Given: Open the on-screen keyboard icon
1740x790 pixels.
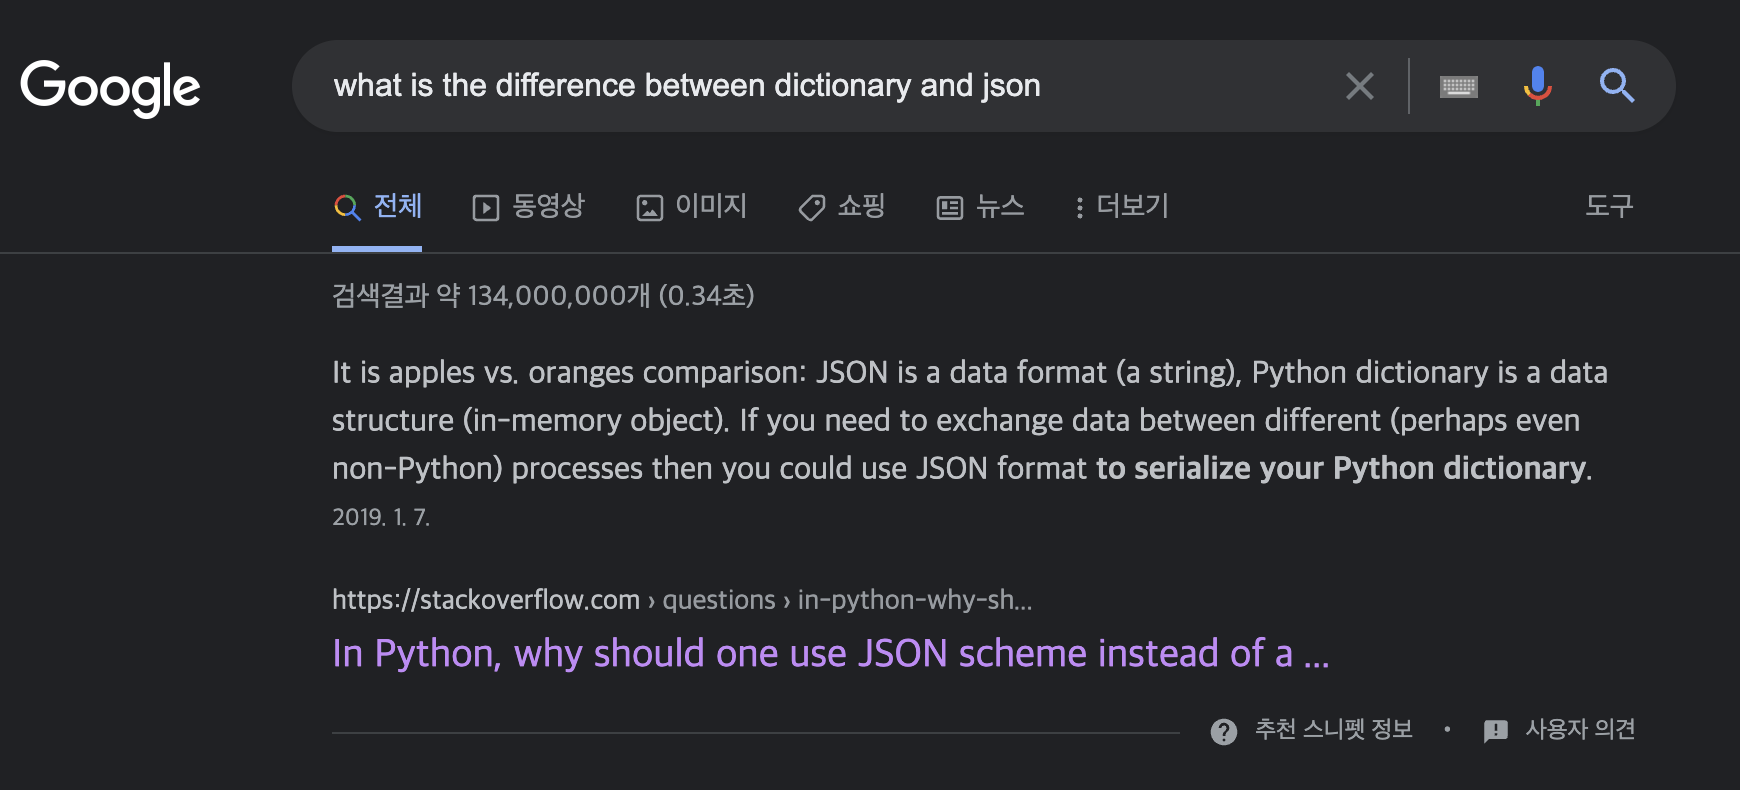Looking at the screenshot, I should pos(1457,86).
